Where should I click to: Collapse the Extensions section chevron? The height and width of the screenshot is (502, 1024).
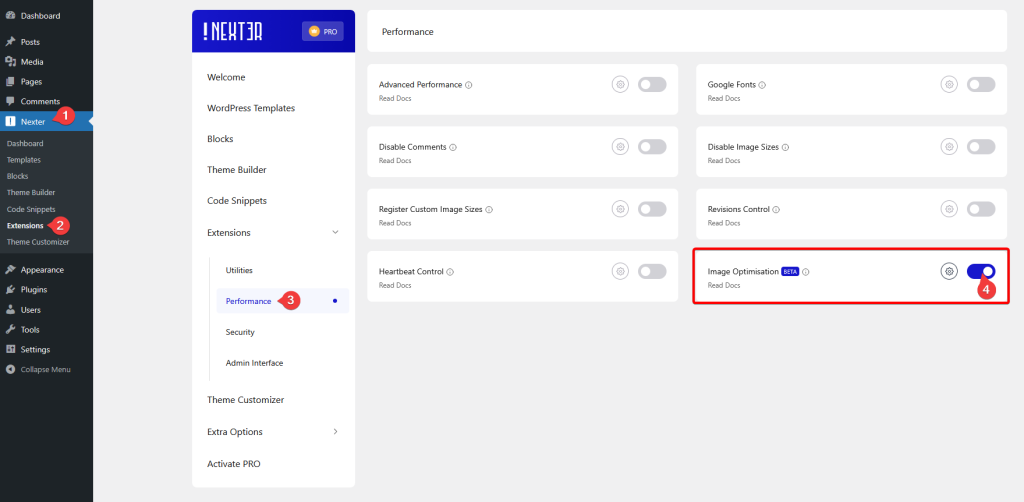tap(335, 233)
